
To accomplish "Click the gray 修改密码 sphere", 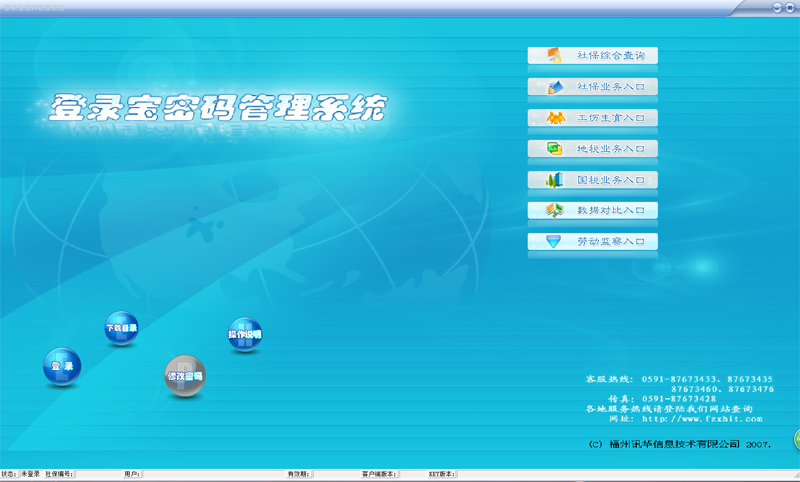I will point(184,376).
